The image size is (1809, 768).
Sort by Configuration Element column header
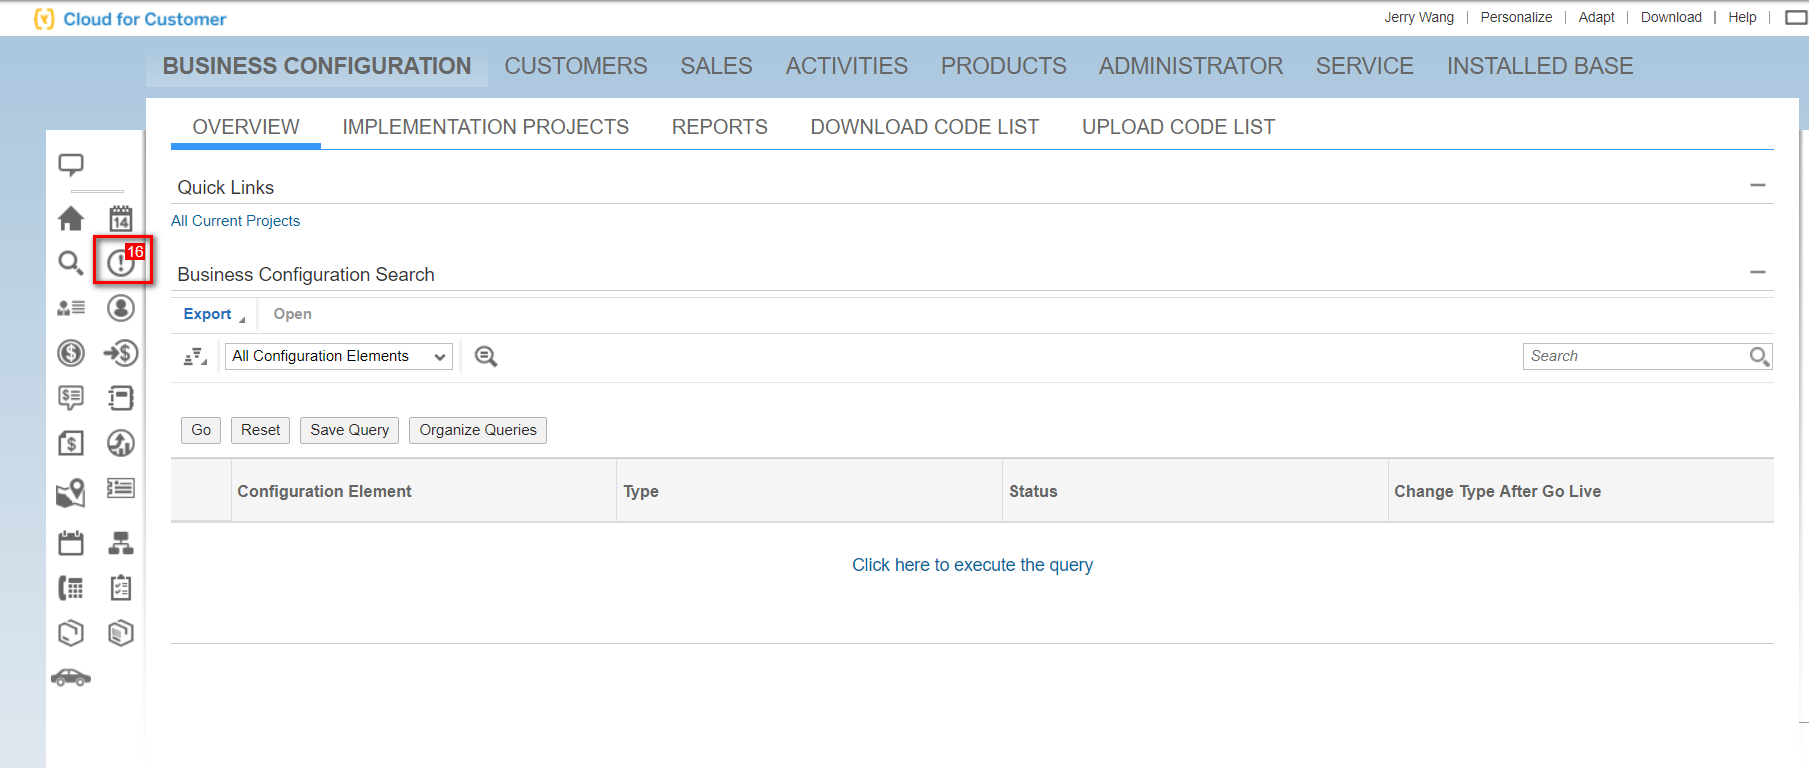[424, 491]
